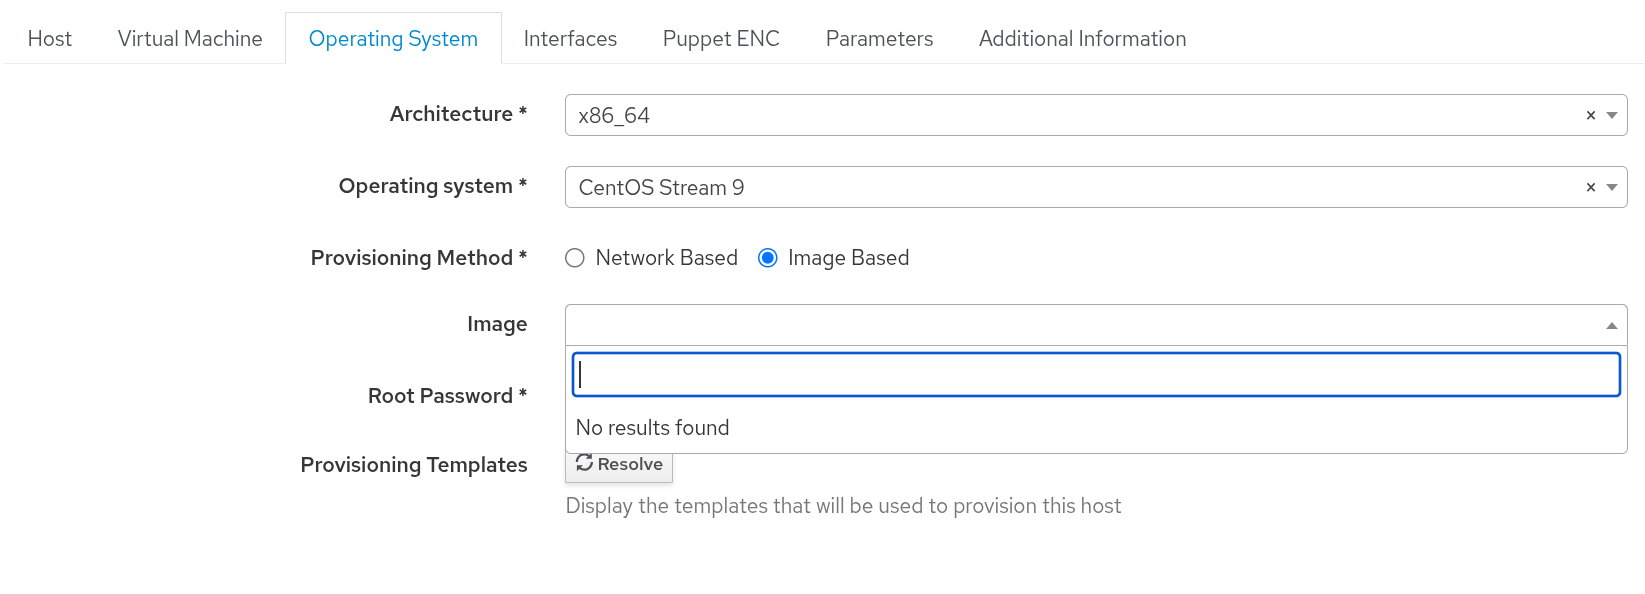Select the Operating System tab
Image resolution: width=1645 pixels, height=594 pixels.
(393, 39)
